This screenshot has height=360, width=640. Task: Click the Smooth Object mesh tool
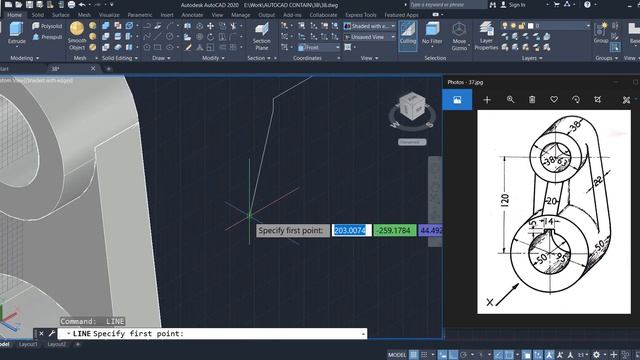pyautogui.click(x=77, y=36)
